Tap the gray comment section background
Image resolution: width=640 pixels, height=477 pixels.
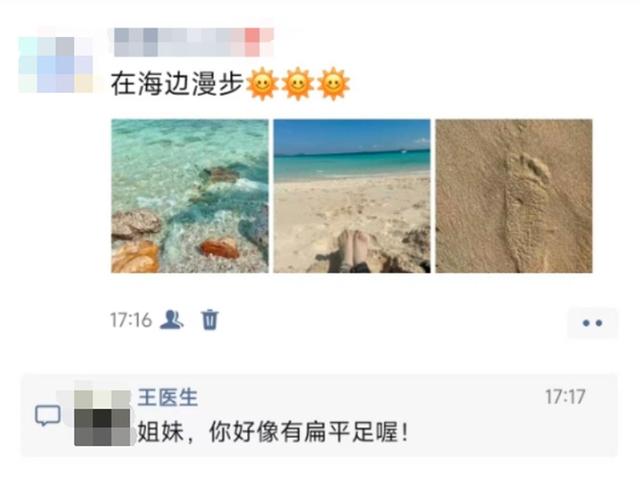(x=319, y=415)
